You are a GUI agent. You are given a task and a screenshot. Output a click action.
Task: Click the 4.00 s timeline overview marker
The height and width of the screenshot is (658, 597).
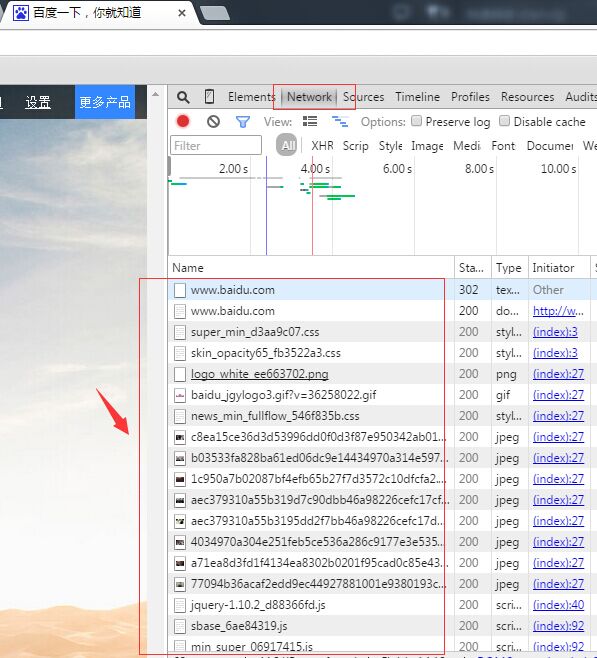(x=315, y=169)
